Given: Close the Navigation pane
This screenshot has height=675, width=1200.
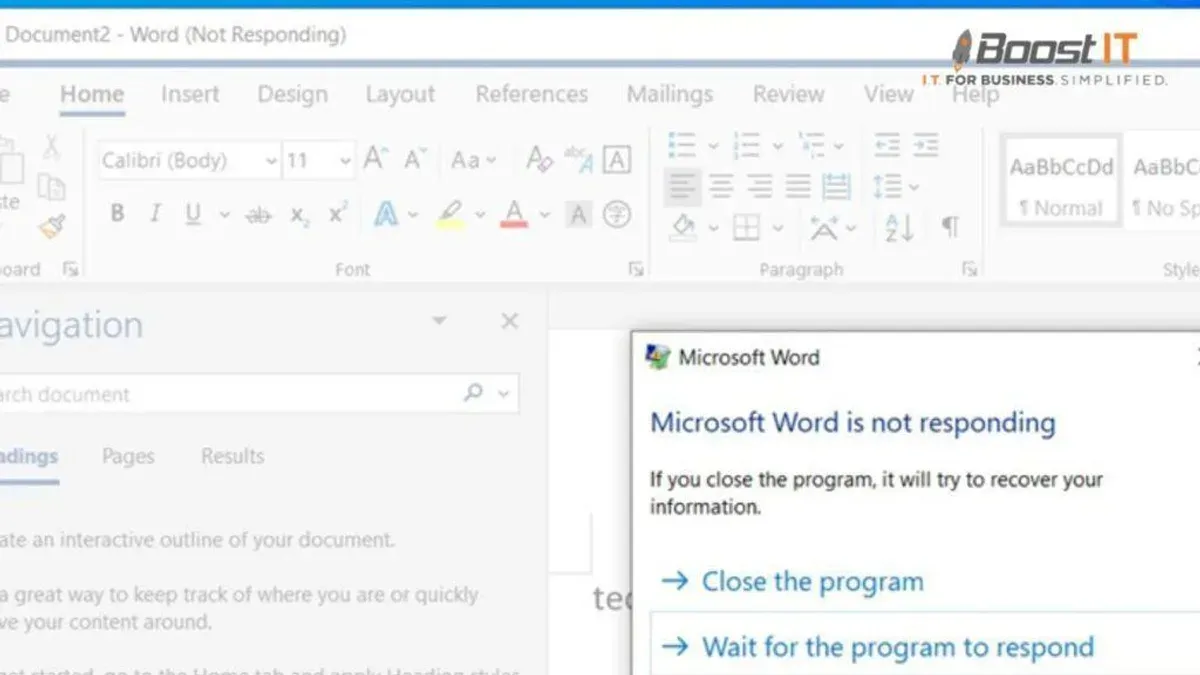Looking at the screenshot, I should [510, 321].
